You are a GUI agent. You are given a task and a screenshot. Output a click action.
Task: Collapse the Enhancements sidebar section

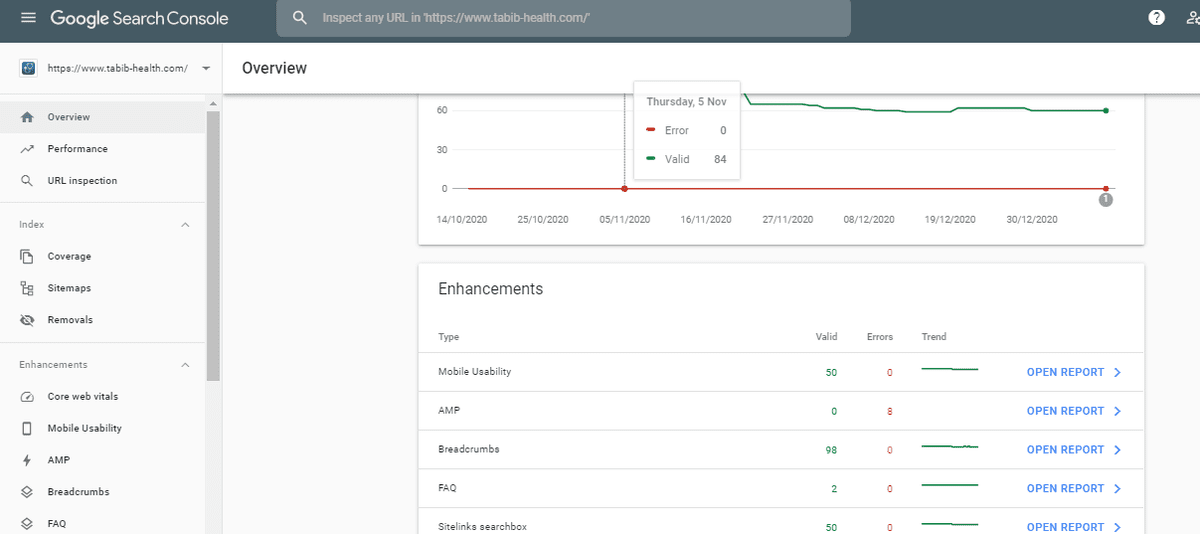185,365
